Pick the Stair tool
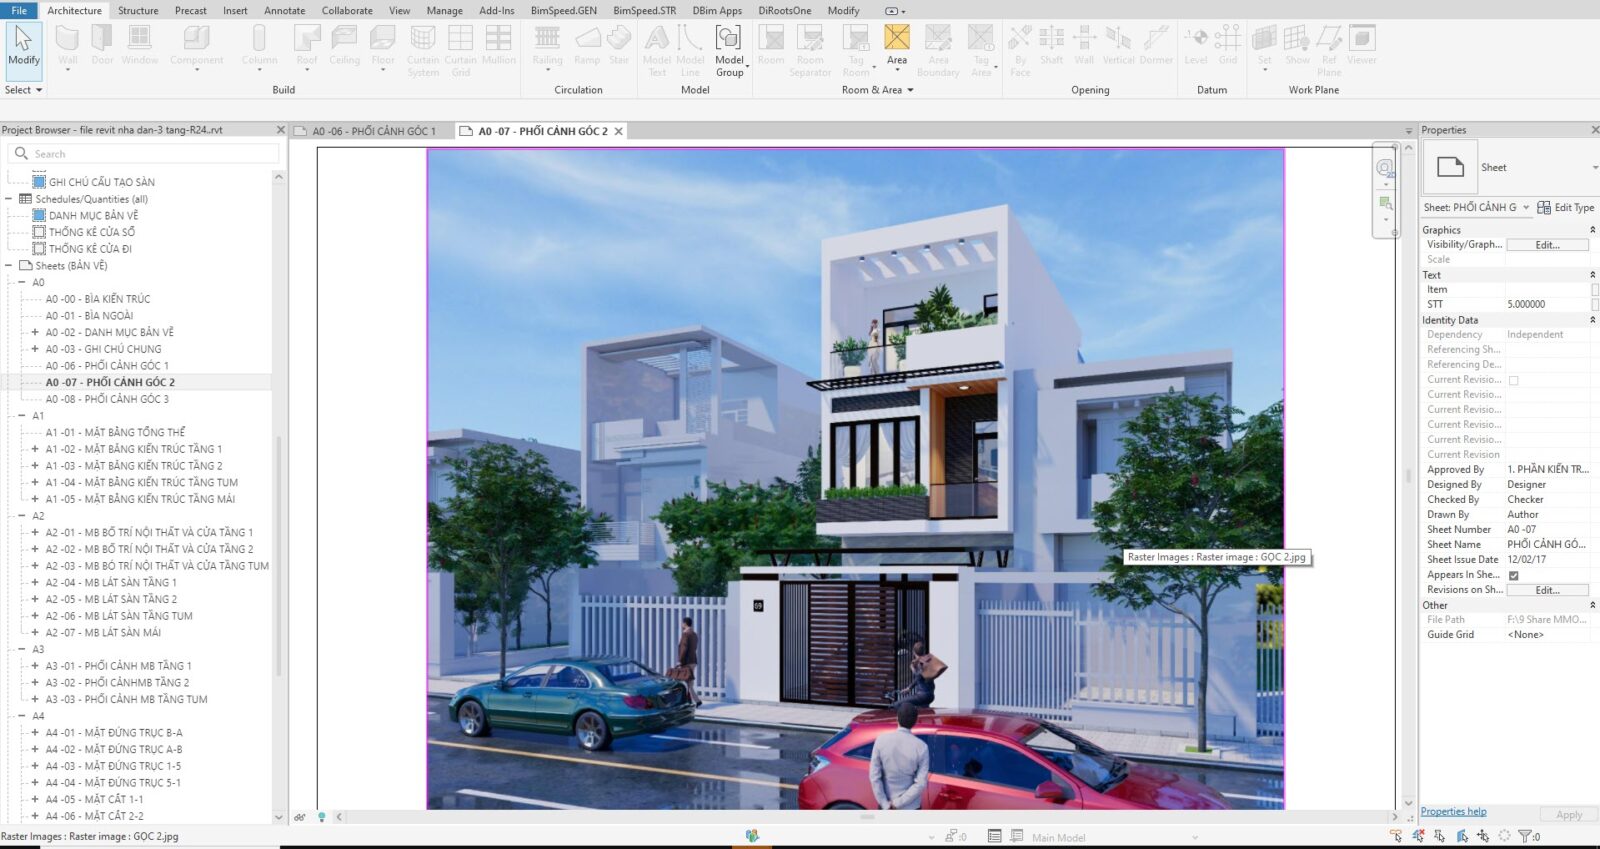The height and width of the screenshot is (849, 1600). click(x=619, y=45)
